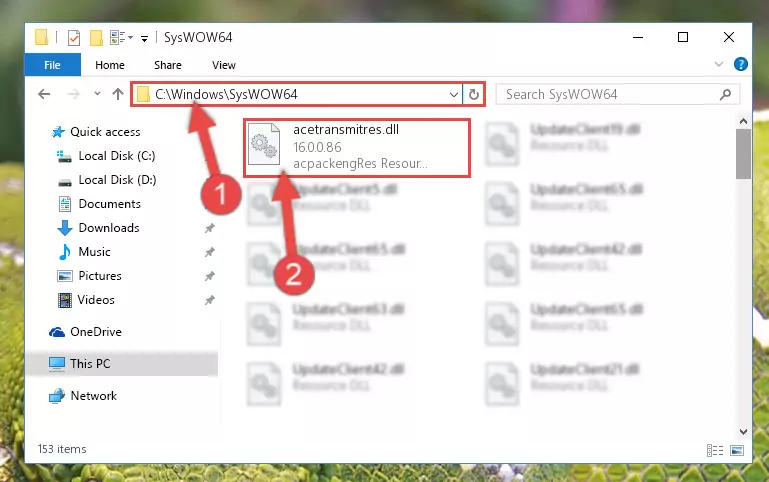Click the acetransmitres.dll gear file icon
Image resolution: width=769 pixels, height=482 pixels.
[x=264, y=145]
